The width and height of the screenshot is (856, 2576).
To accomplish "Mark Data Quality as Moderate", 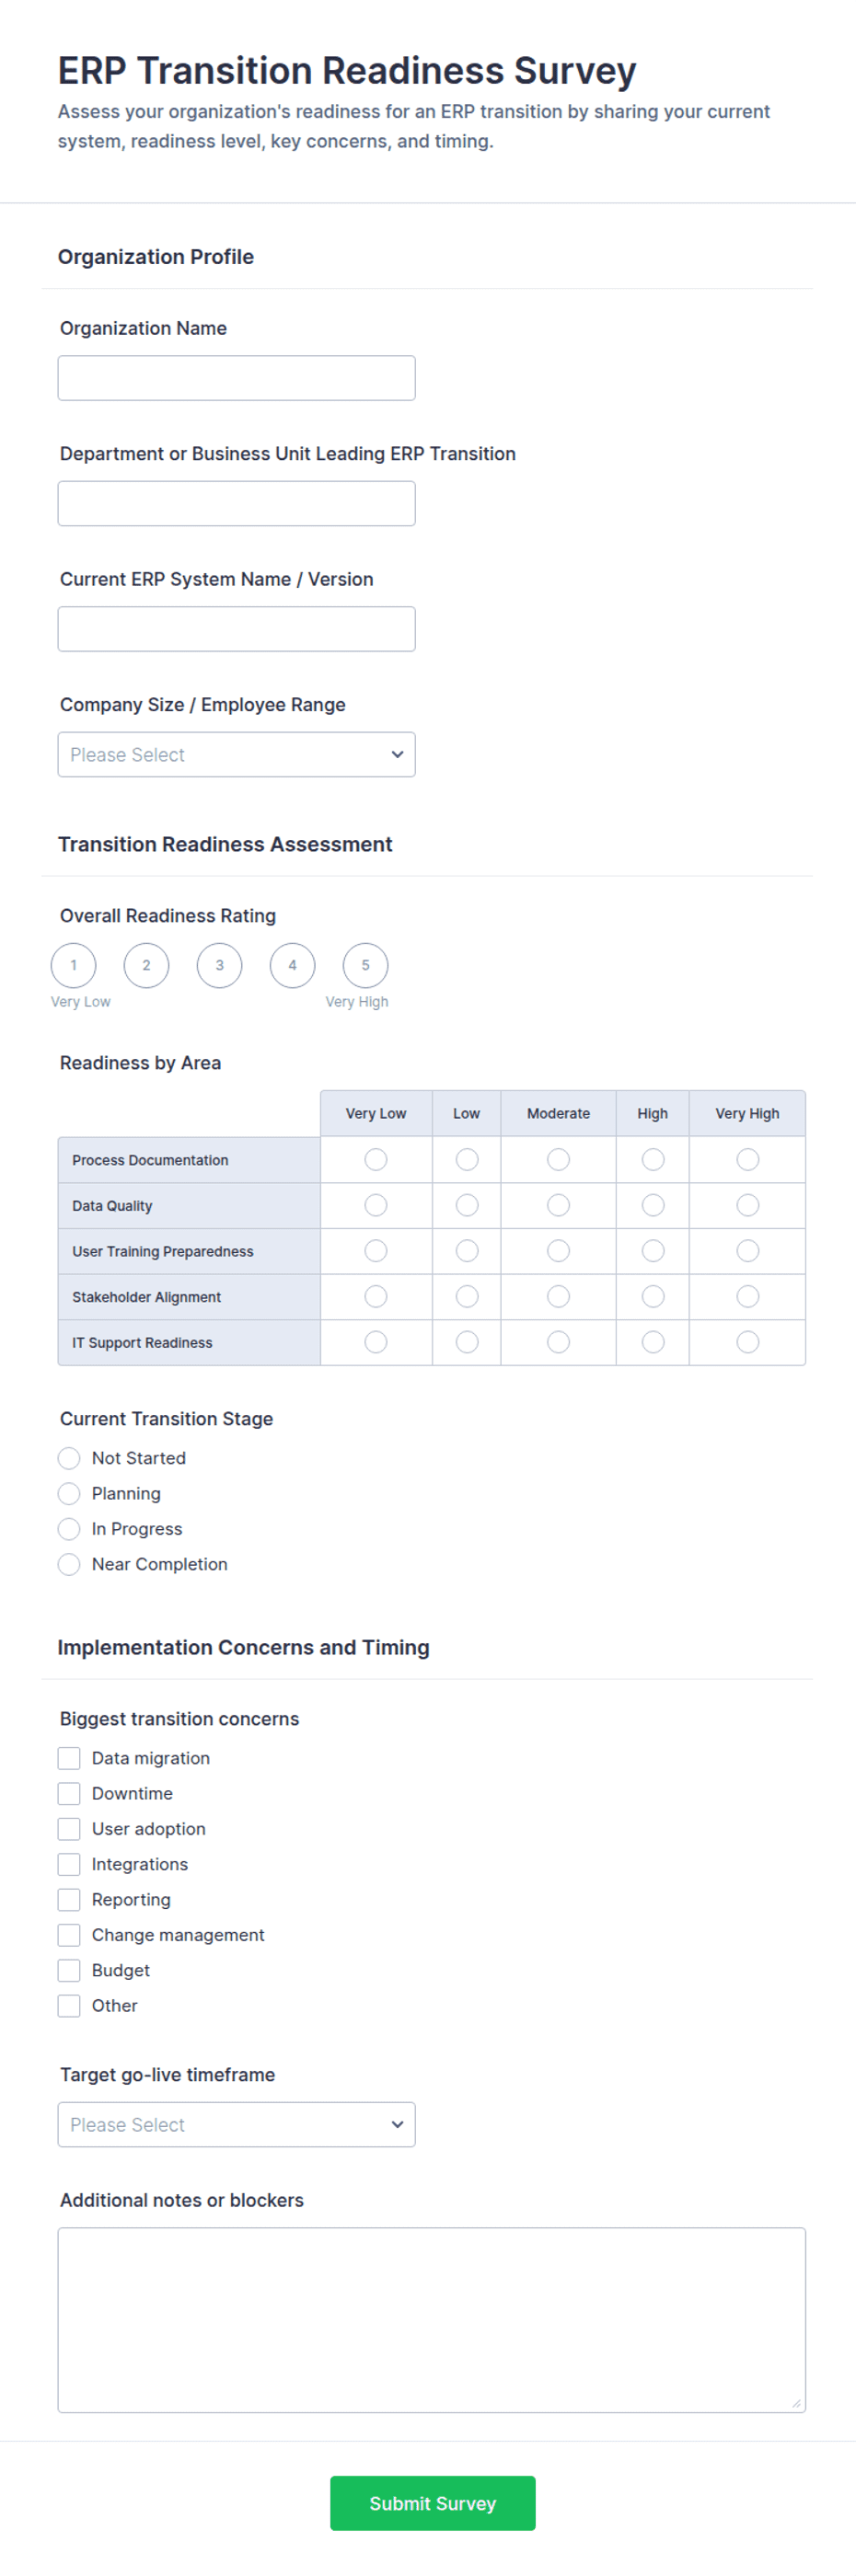I will pyautogui.click(x=558, y=1205).
